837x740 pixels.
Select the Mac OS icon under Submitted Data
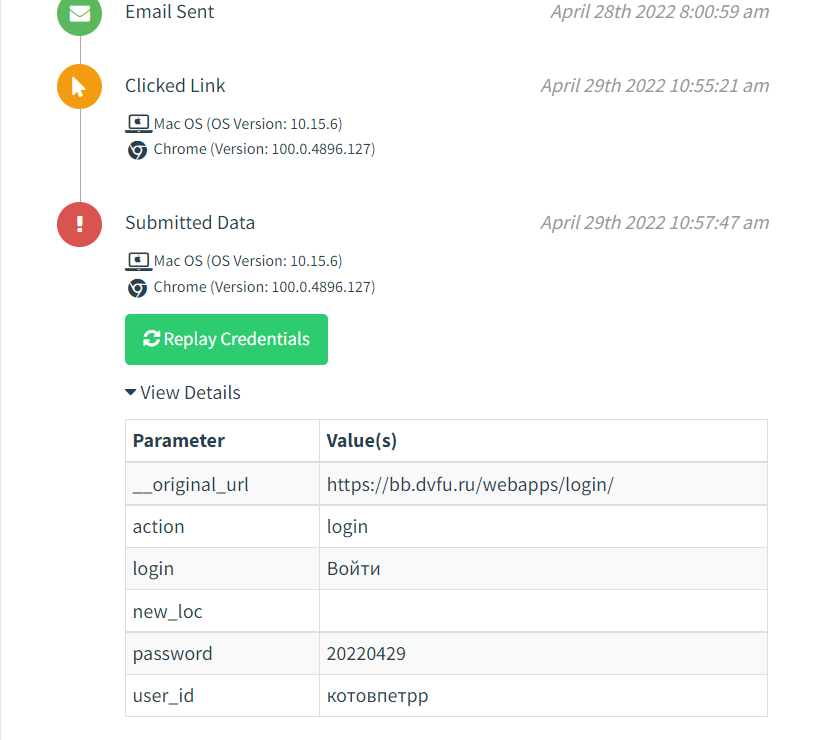[137, 260]
